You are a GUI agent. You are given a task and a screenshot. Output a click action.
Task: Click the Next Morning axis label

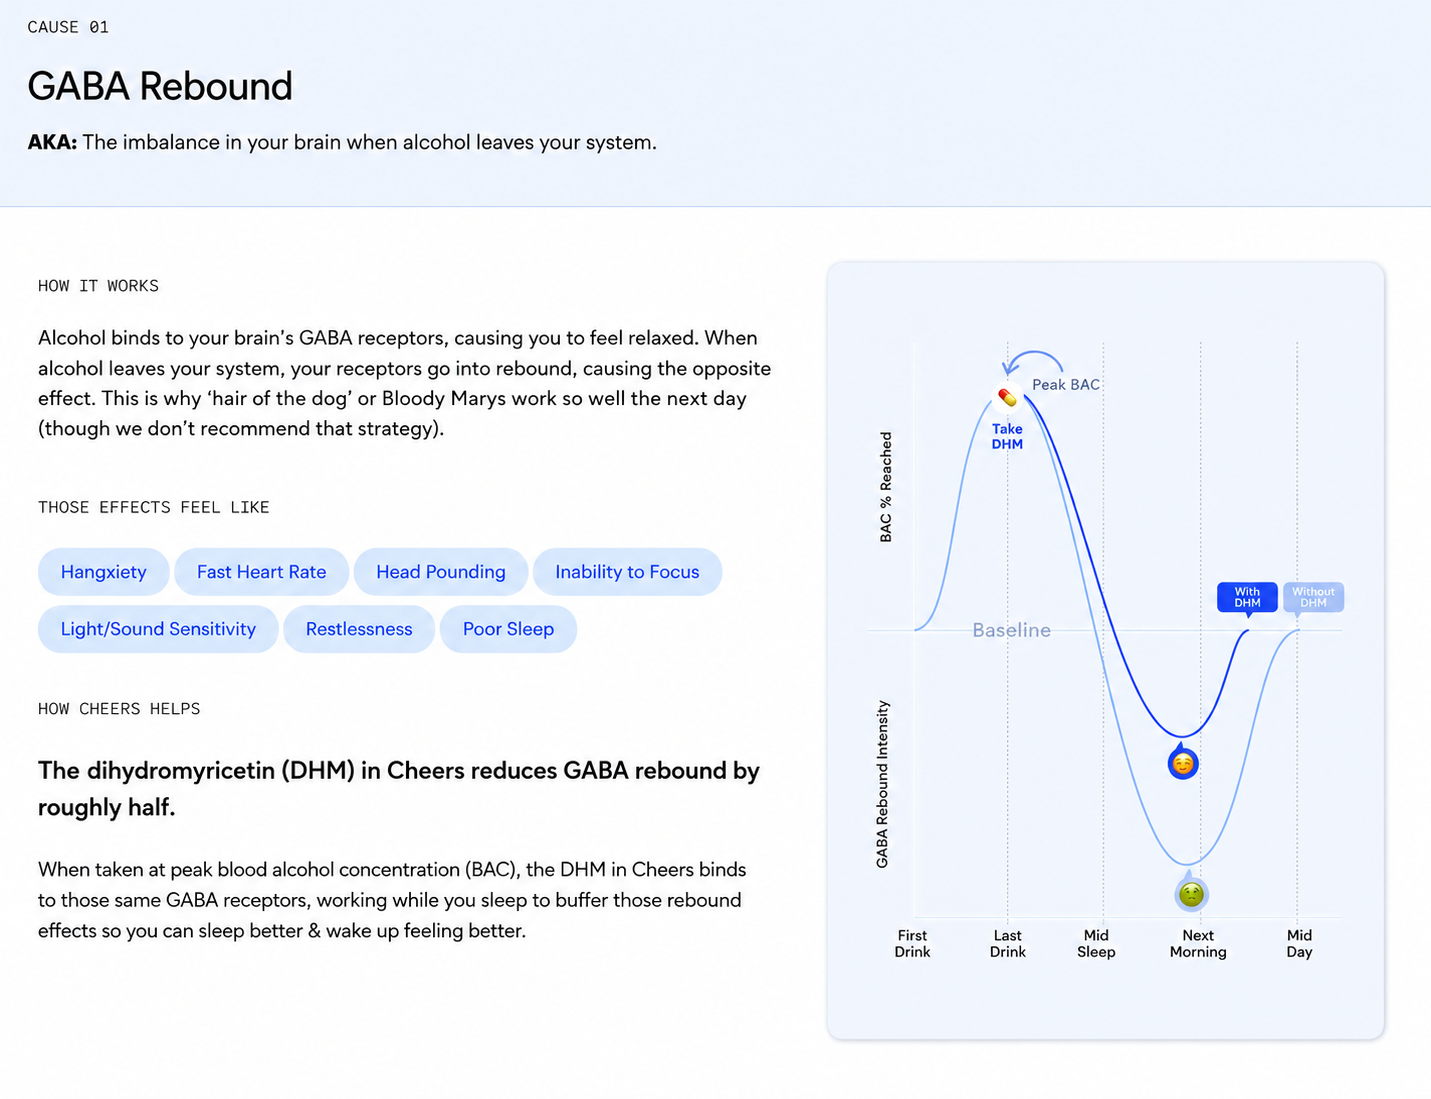click(x=1198, y=944)
